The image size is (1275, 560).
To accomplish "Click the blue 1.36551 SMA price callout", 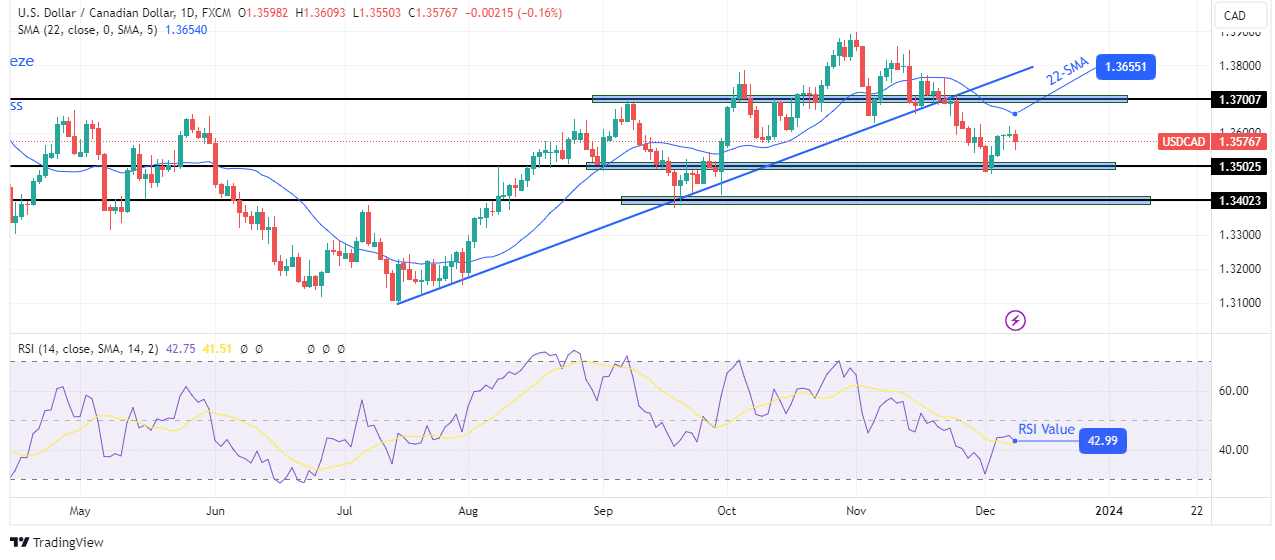I will click(x=1126, y=68).
